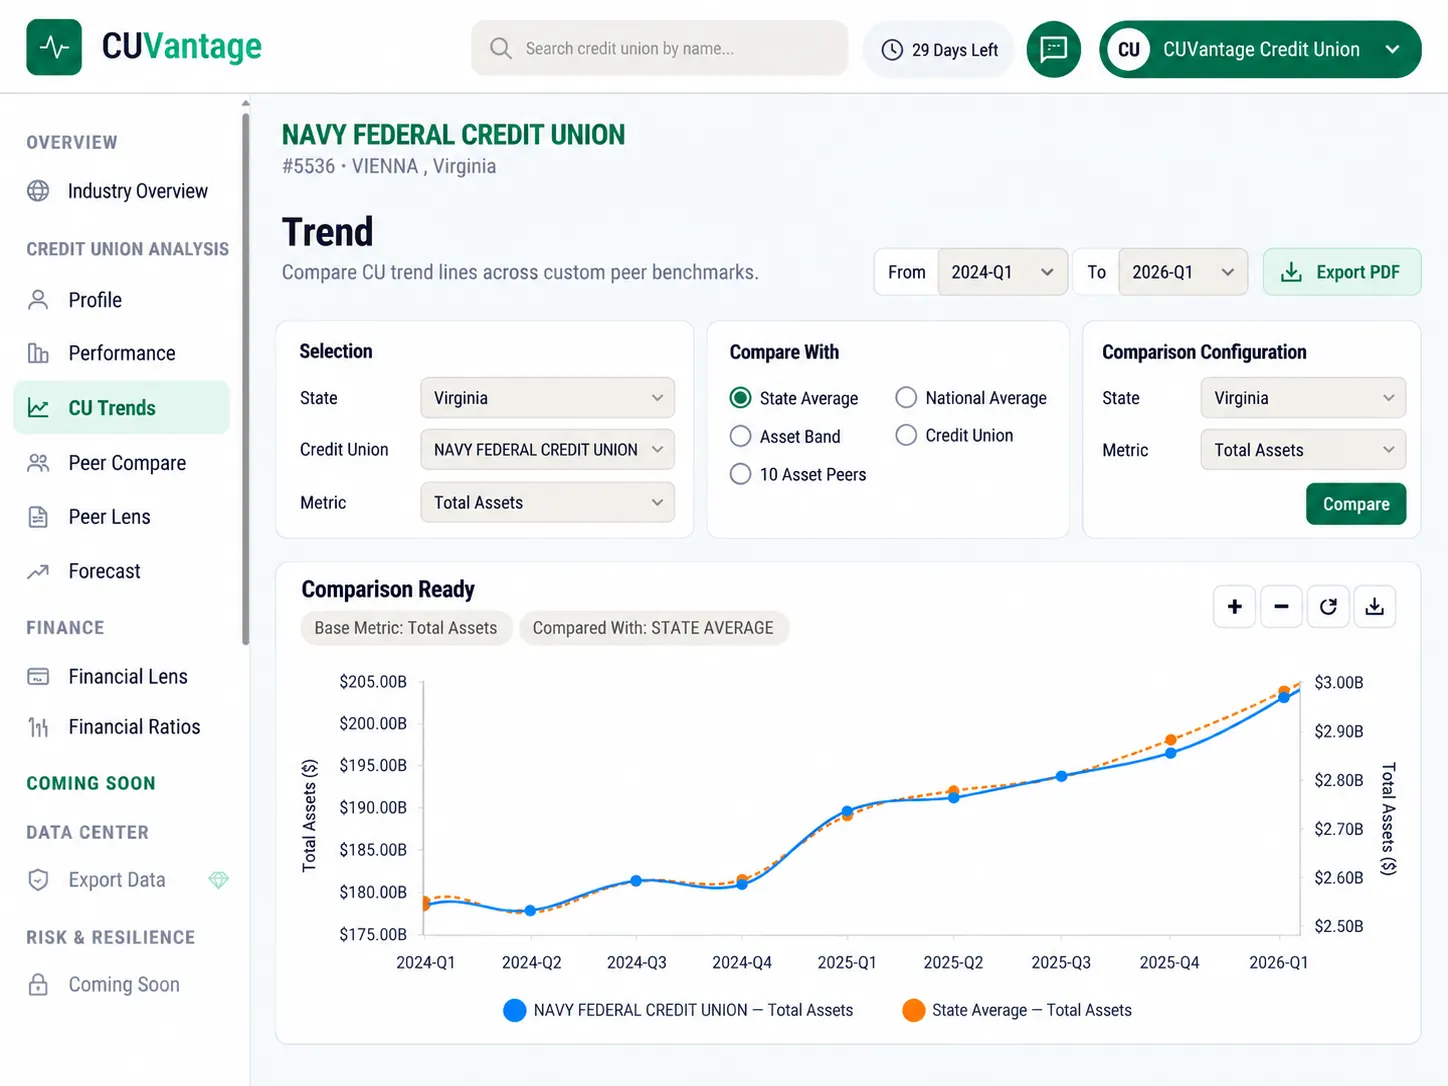The image size is (1448, 1086).
Task: Click the Base Metric: Total Assets chip
Action: [406, 628]
